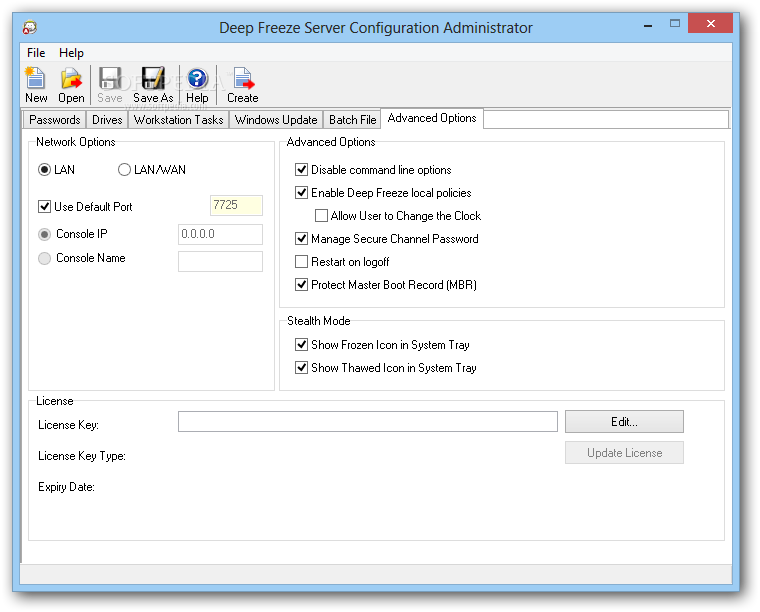Switch to the Passwords tab

(55, 120)
